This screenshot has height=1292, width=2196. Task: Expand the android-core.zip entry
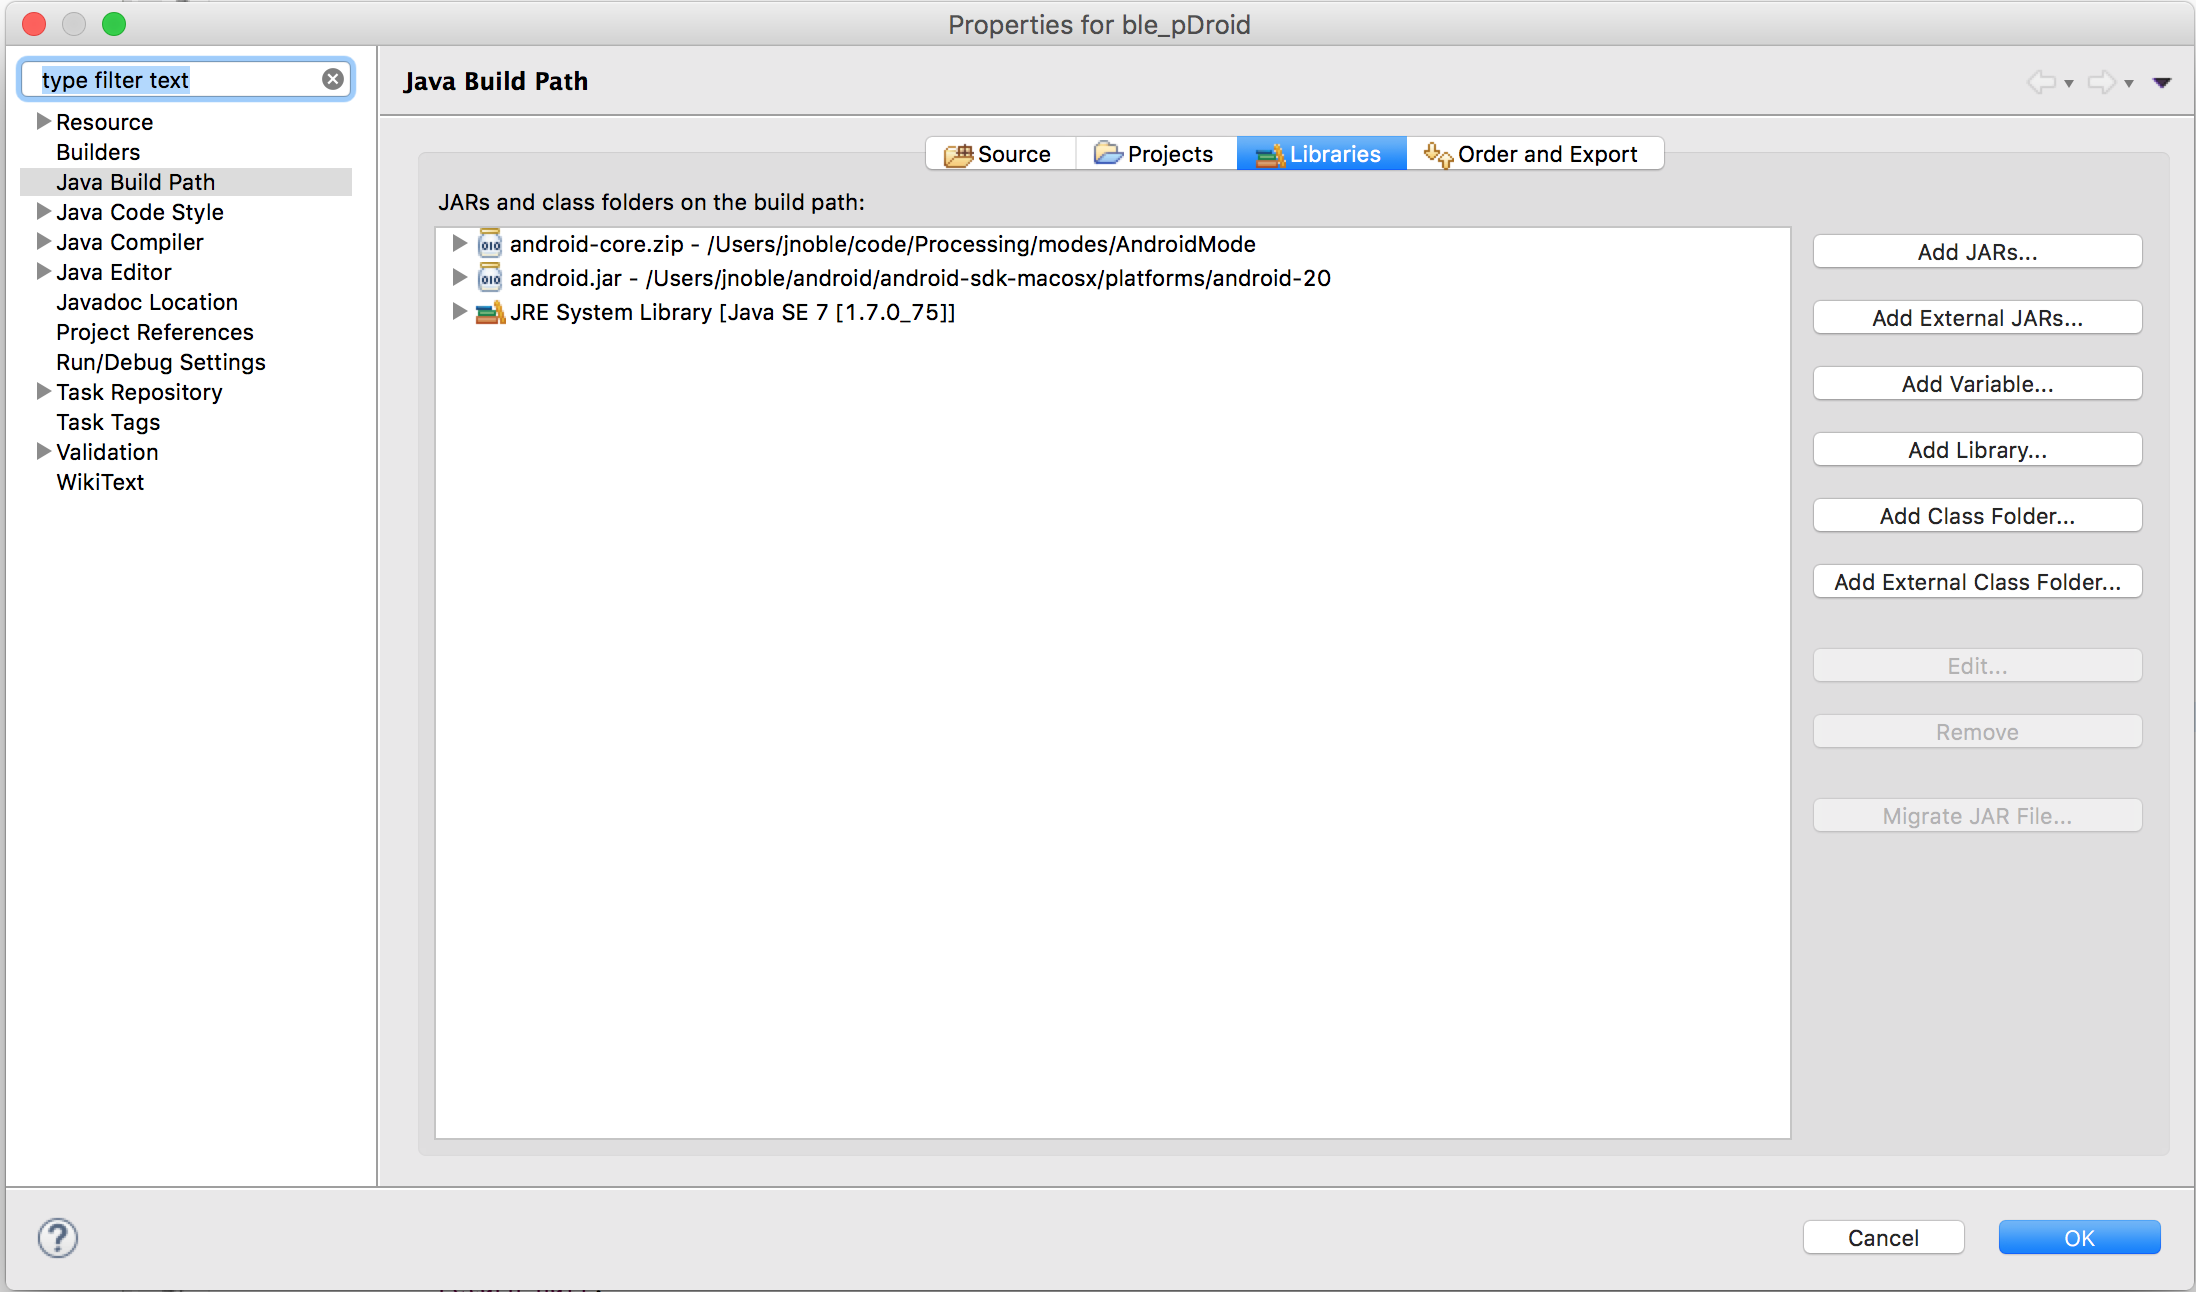click(x=459, y=243)
